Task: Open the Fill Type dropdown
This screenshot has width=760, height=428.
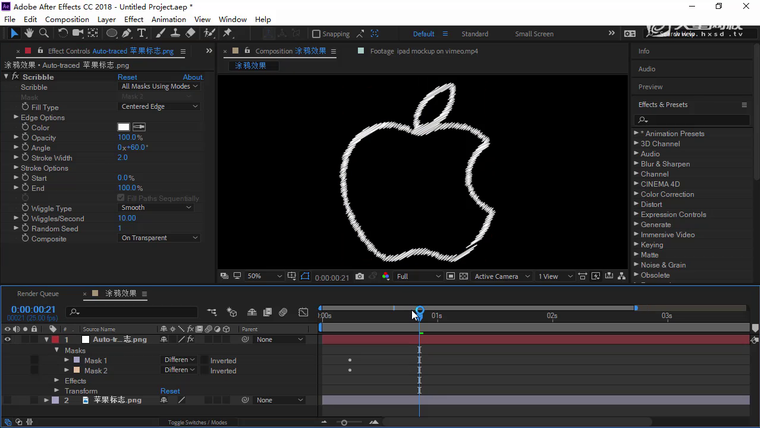Action: 159,107
